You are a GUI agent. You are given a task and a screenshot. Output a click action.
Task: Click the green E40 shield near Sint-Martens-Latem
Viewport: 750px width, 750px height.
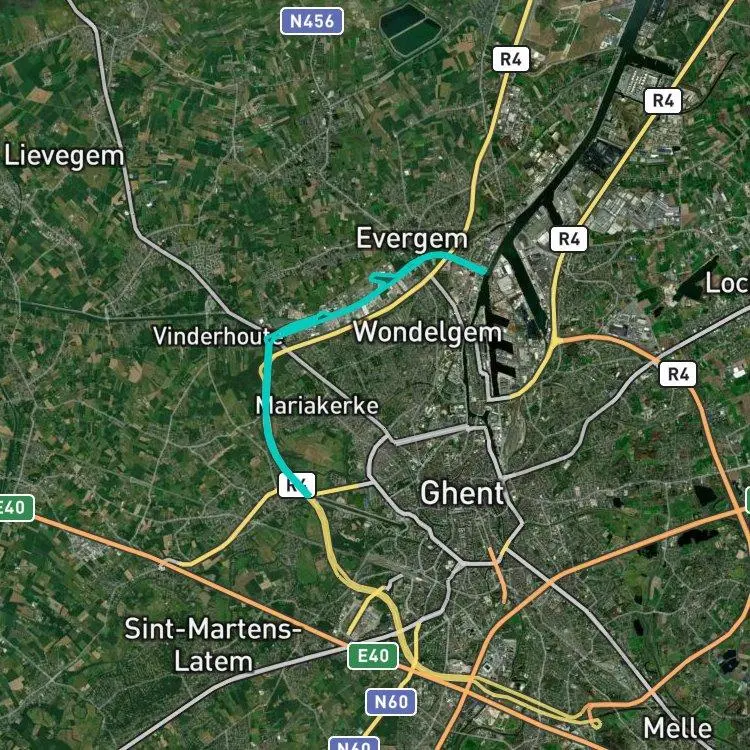[x=373, y=656]
